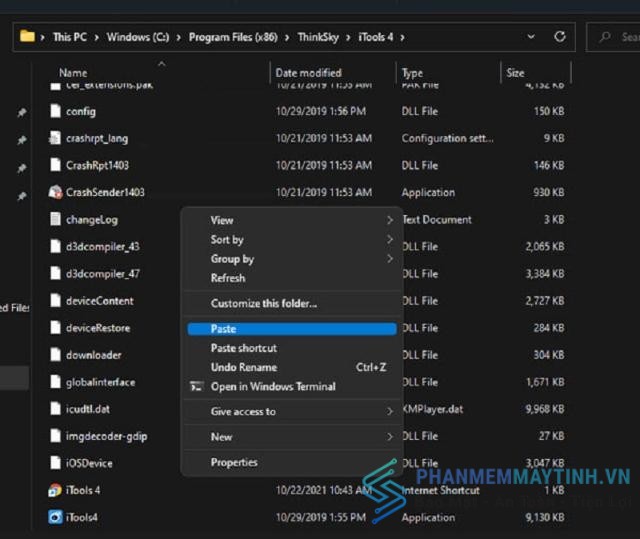Screen dimensions: 640x539
Task: Select the iTools 4 internet shortcut icon
Action: tap(55, 490)
